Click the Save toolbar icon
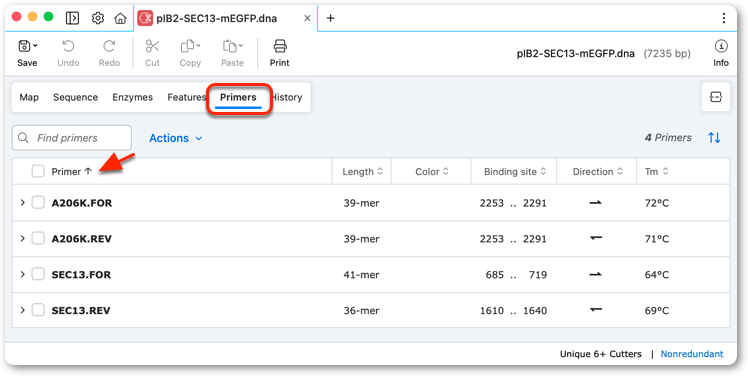Viewport: 748px width, 376px height. click(x=24, y=46)
